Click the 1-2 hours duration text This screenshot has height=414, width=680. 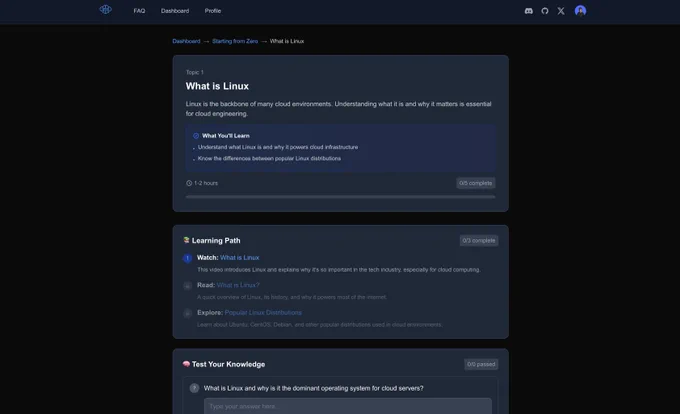pyautogui.click(x=206, y=183)
